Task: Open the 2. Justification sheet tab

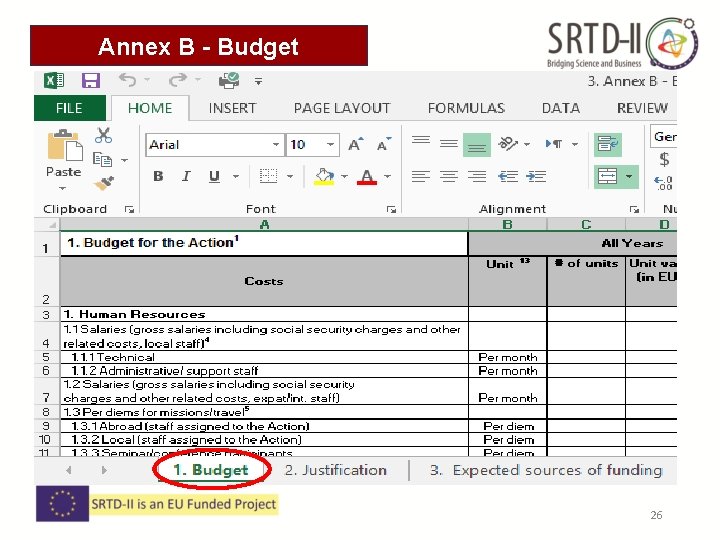Action: pos(336,470)
